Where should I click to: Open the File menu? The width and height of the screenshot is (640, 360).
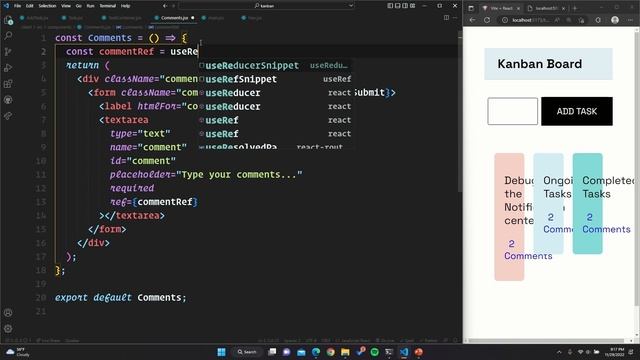pyautogui.click(x=17, y=6)
